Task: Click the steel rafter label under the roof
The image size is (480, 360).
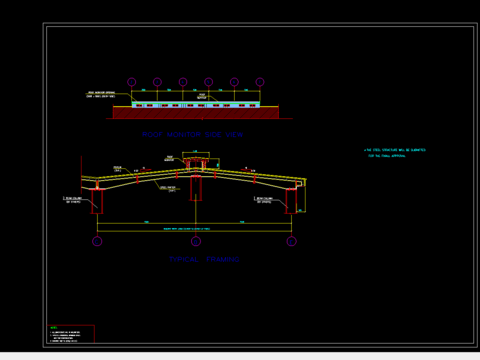Action: (168, 189)
